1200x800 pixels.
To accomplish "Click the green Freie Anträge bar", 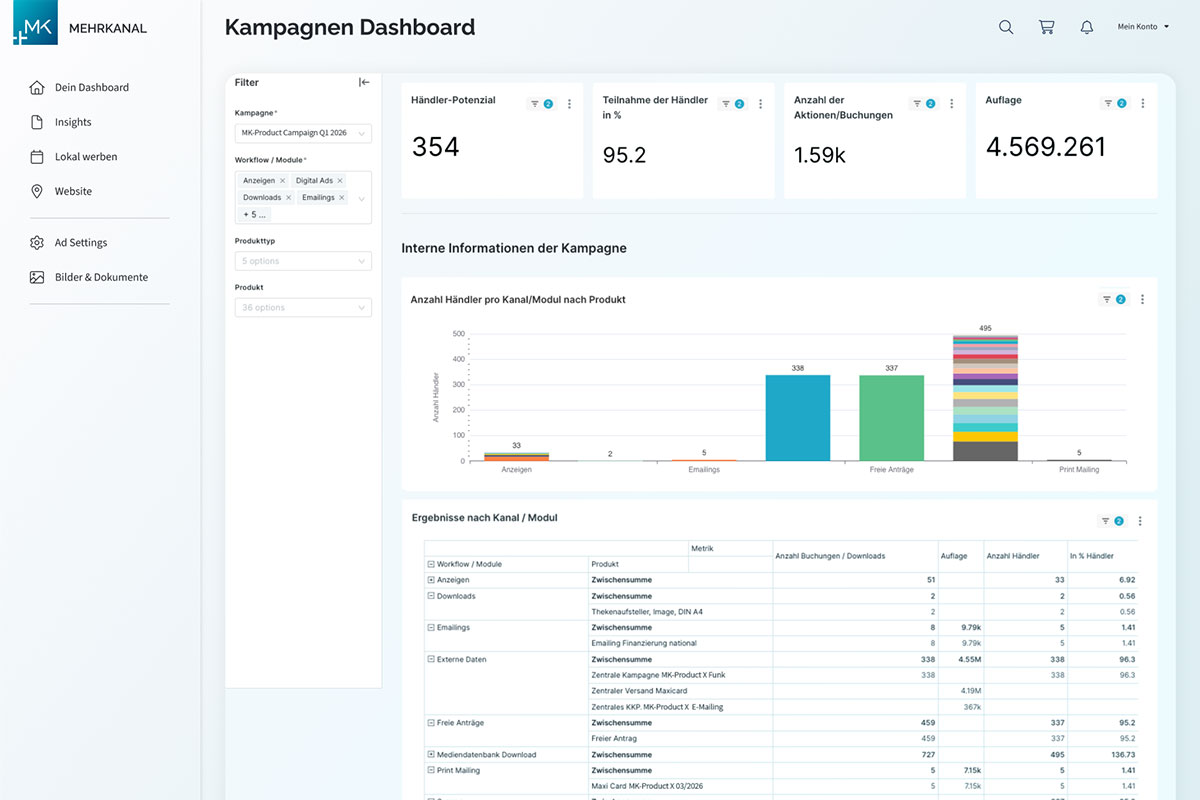I will tap(891, 418).
